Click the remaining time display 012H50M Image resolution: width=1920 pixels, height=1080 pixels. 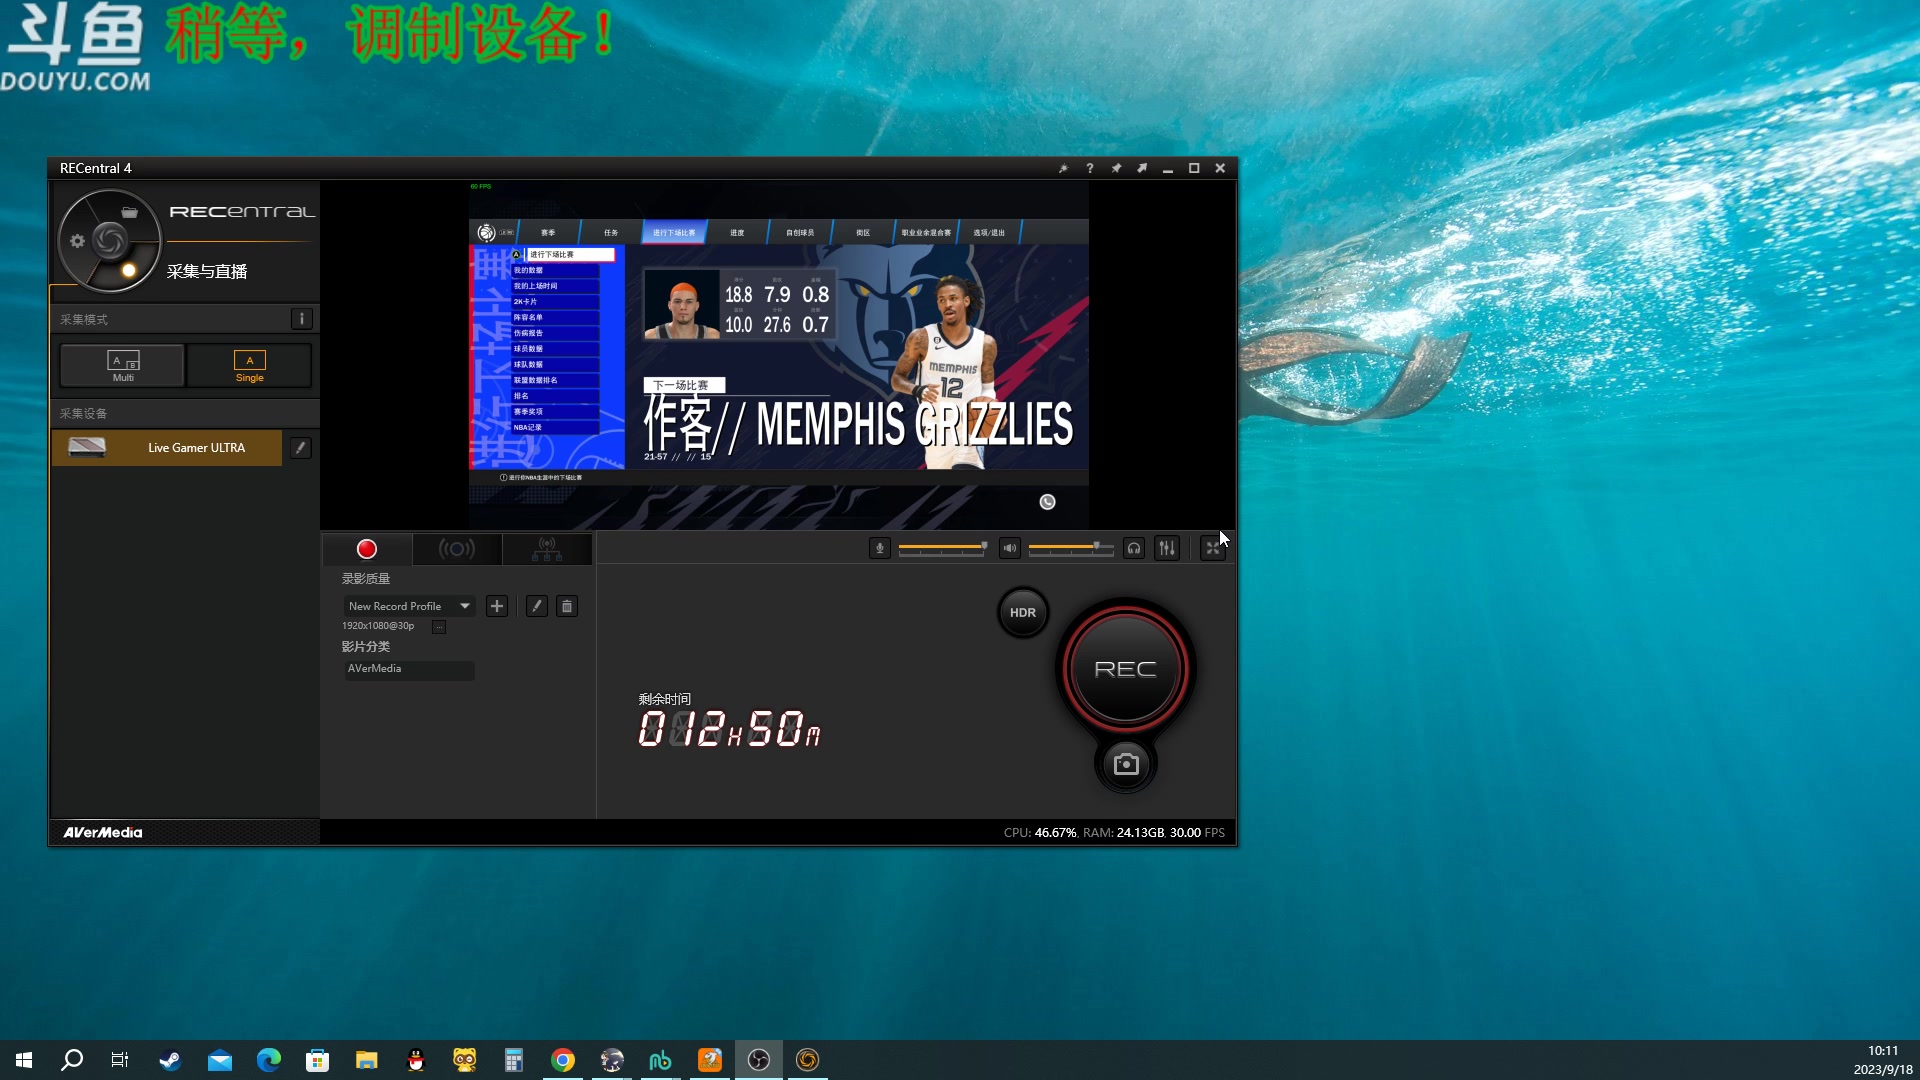coord(730,729)
